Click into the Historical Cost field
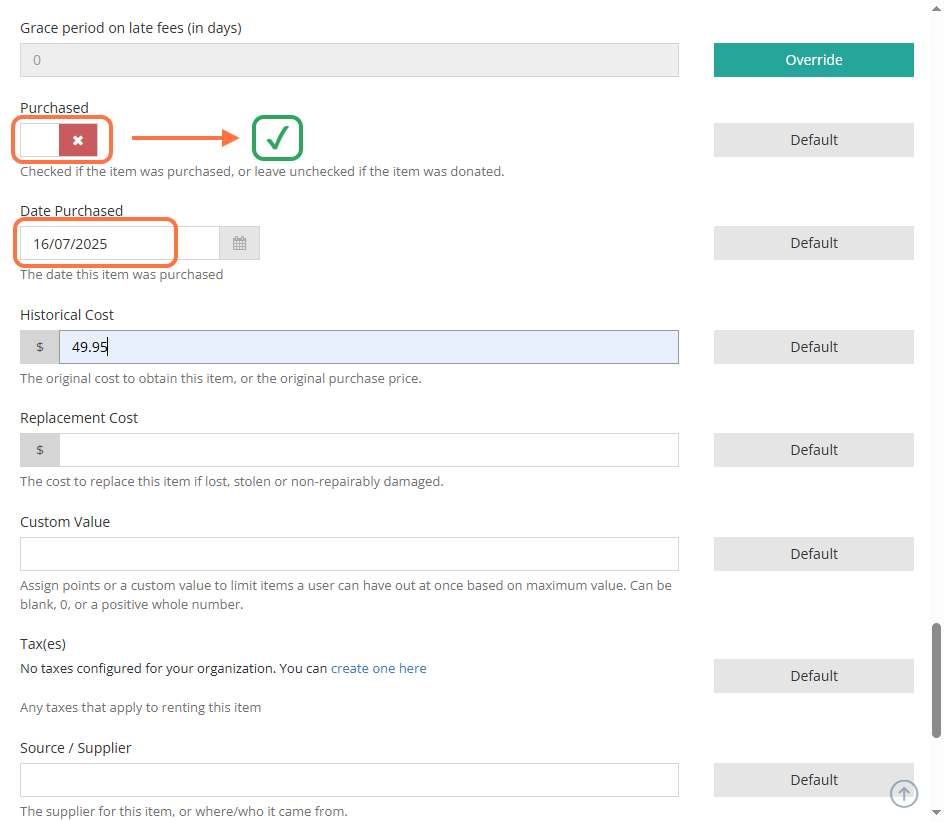The image size is (944, 822). tap(368, 347)
